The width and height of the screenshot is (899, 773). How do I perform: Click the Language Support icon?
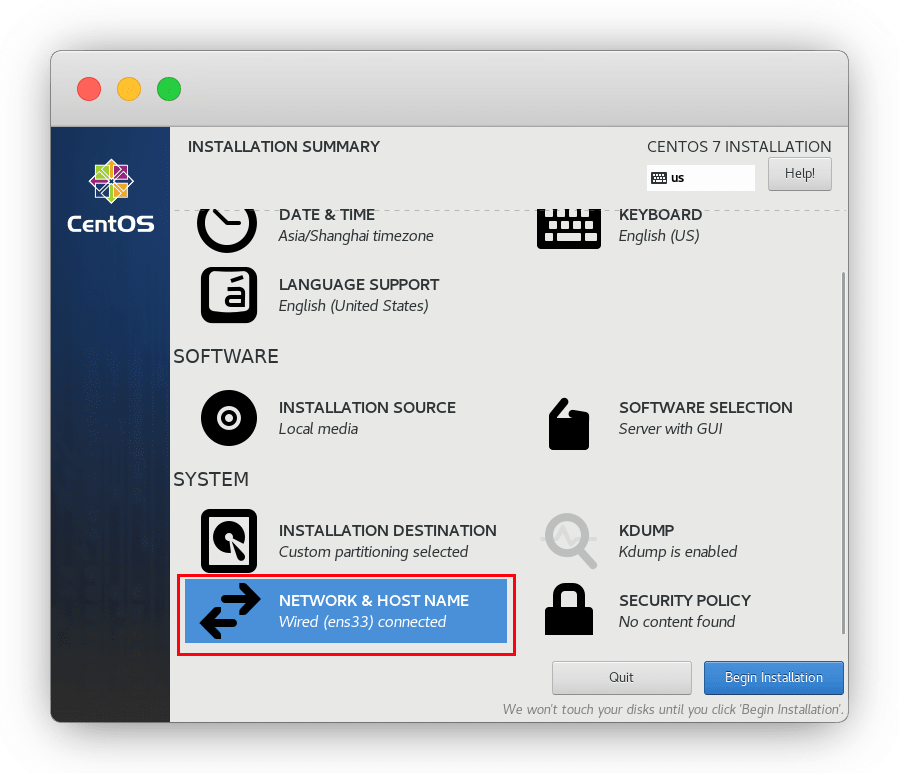pos(228,295)
